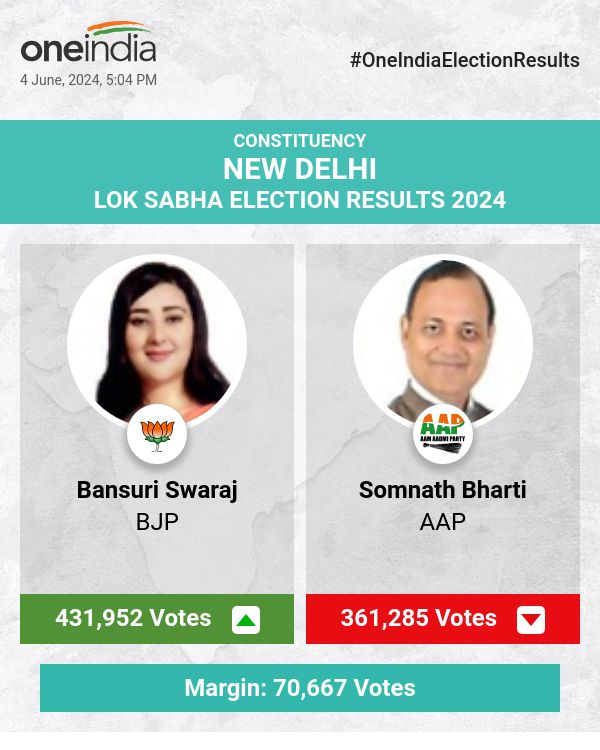This screenshot has height=750, width=600.
Task: Click the BJP party label
Action: pos(157,521)
